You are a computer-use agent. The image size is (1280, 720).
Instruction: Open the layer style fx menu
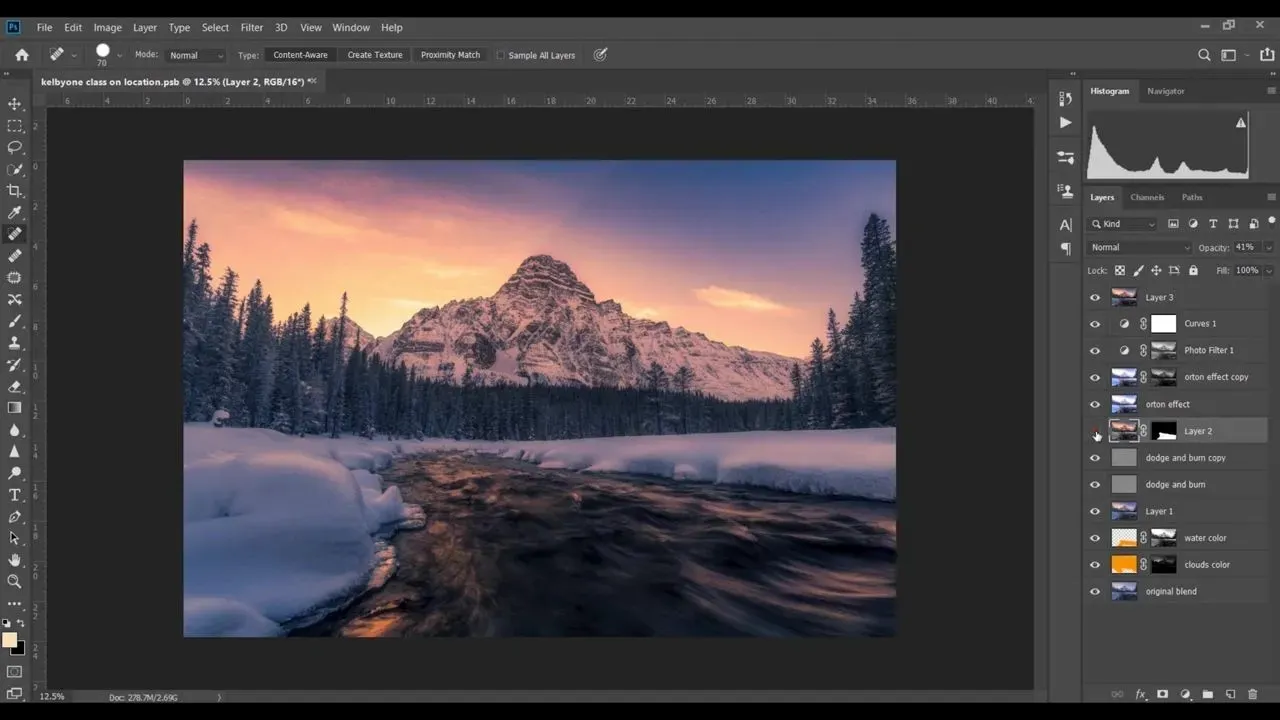coord(1140,694)
